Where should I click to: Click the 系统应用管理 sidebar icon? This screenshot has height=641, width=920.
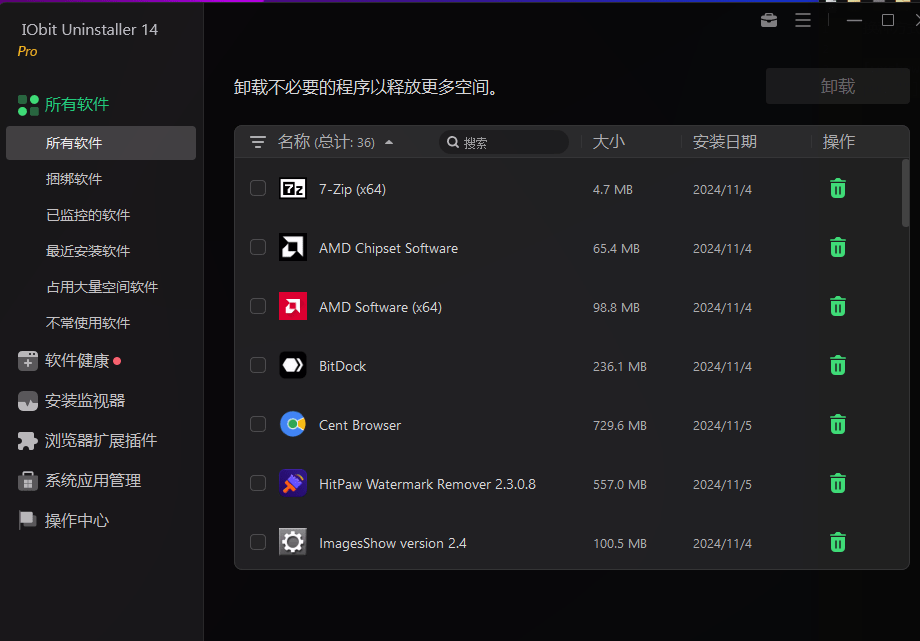(x=28, y=481)
